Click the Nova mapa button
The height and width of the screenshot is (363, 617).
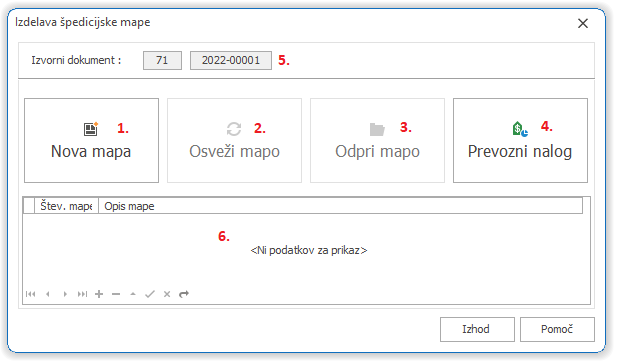click(91, 140)
